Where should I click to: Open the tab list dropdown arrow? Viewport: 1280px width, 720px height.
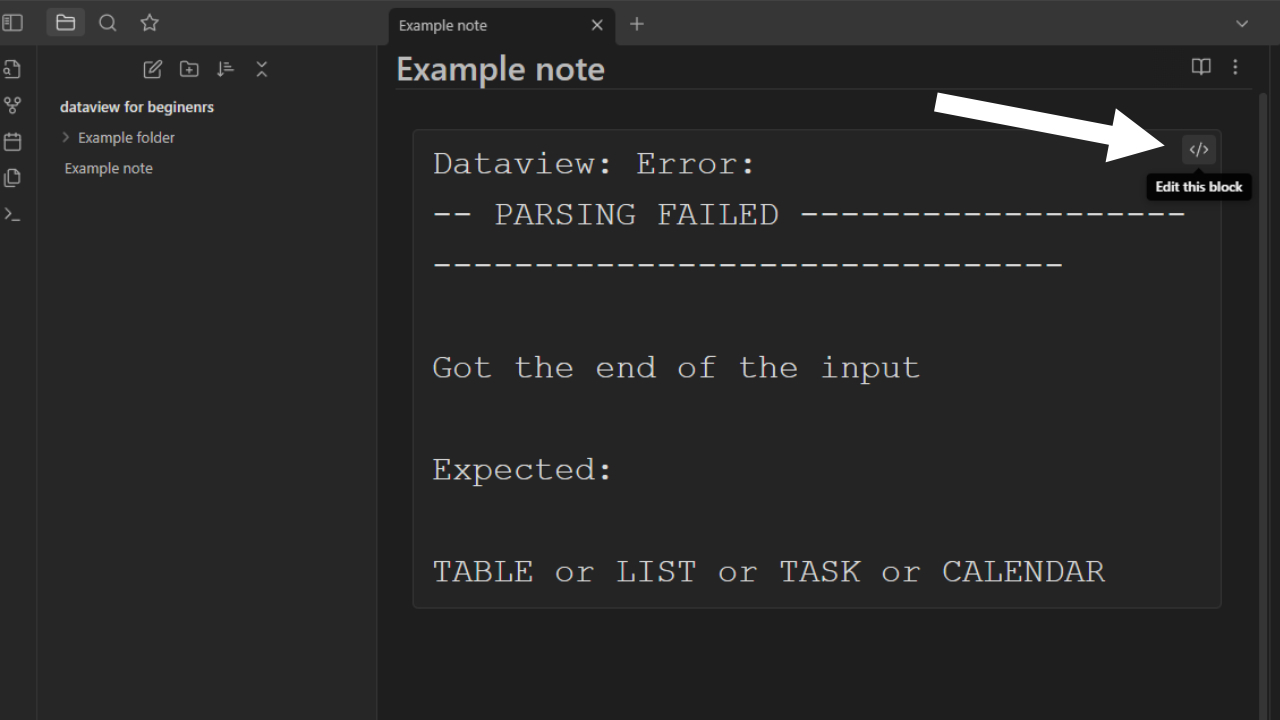(x=1241, y=22)
